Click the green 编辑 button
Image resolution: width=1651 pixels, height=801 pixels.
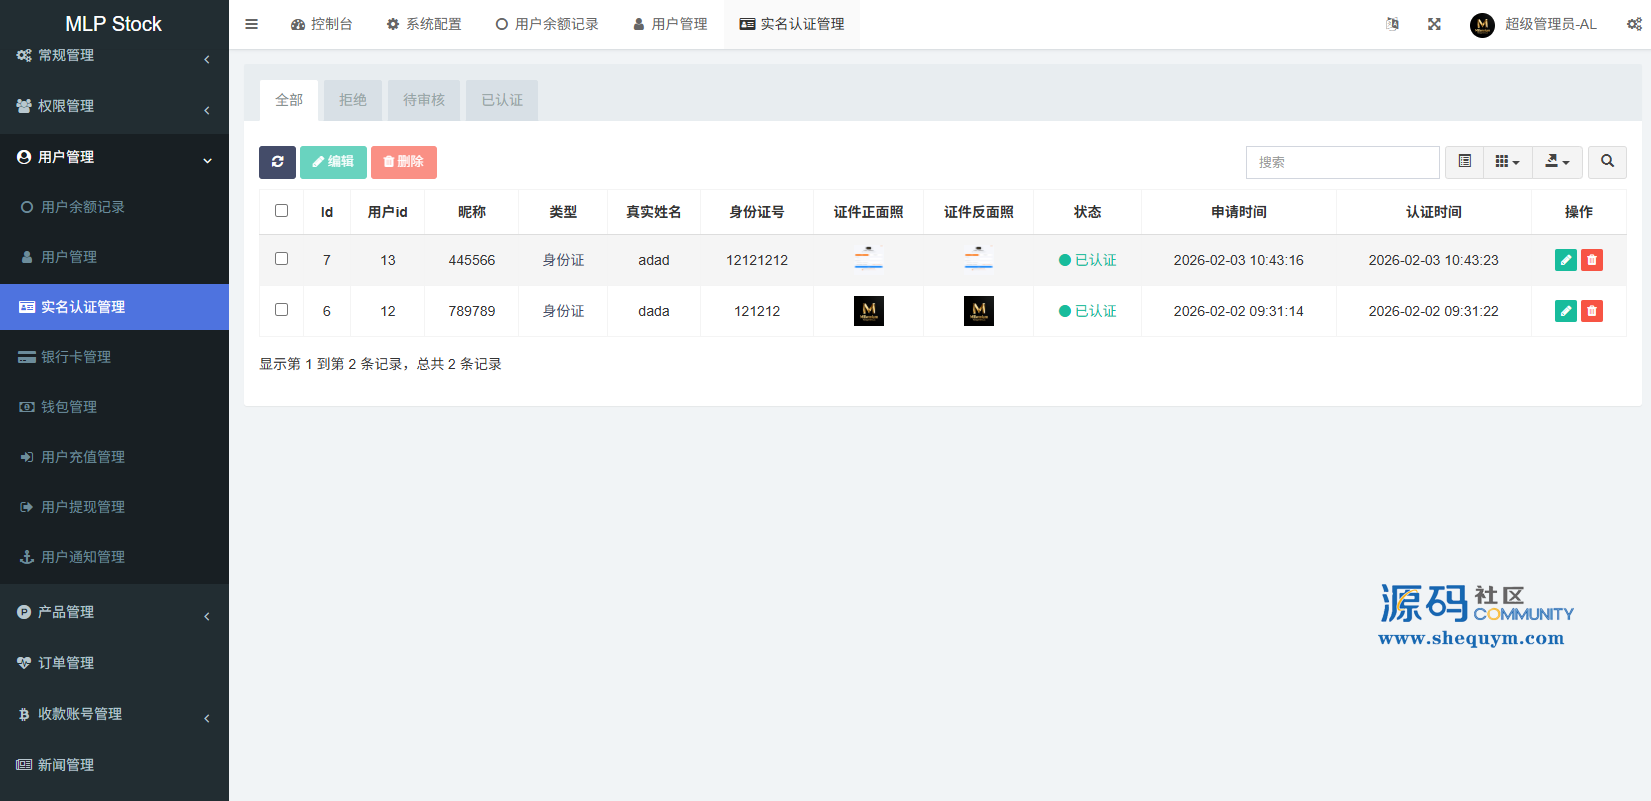[333, 162]
